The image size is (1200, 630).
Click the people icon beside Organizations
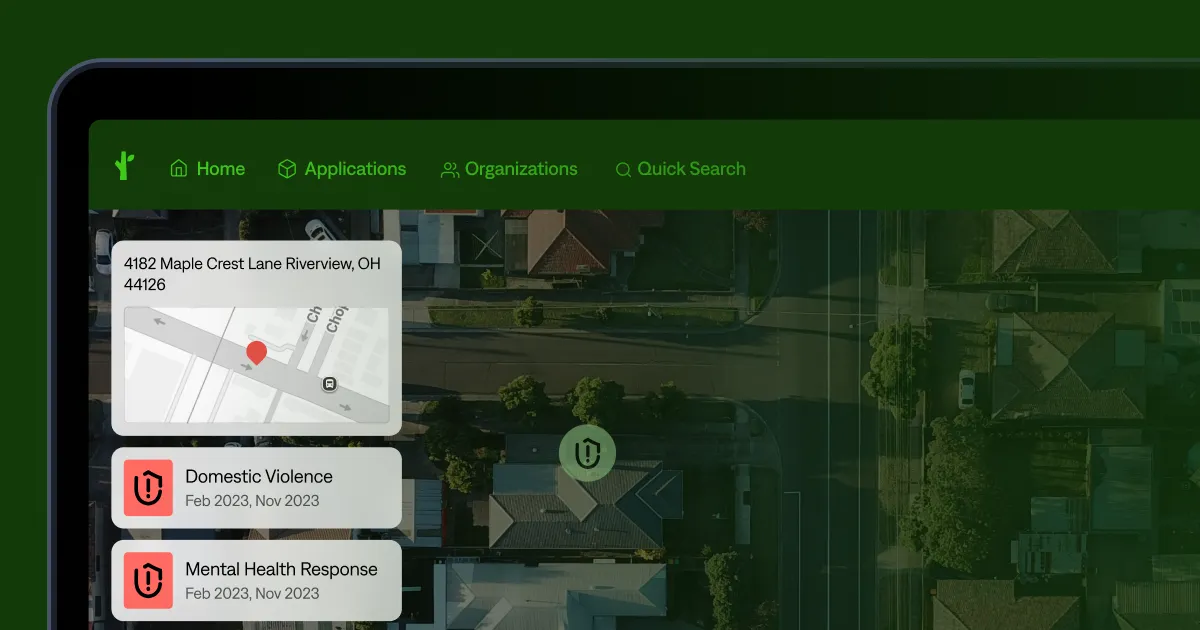(450, 170)
